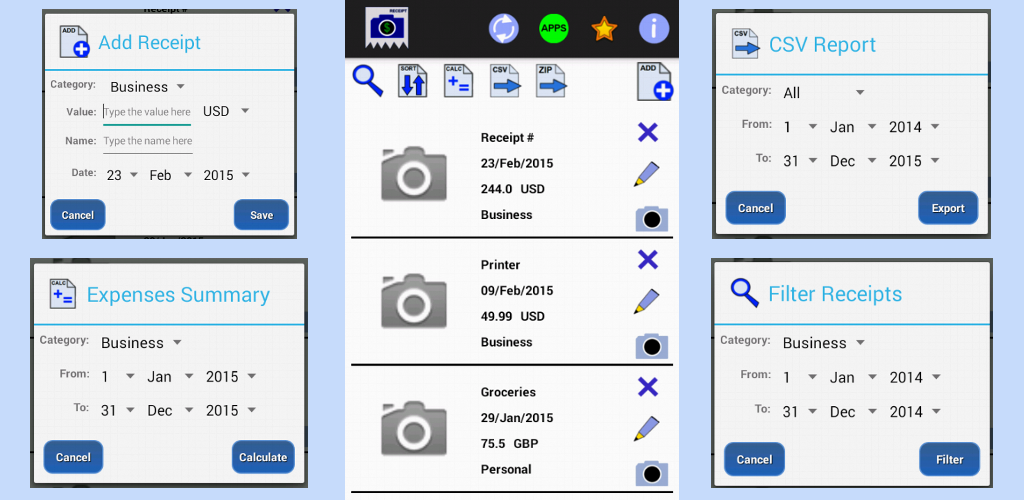Tap the CSV export icon in toolbar
This screenshot has width=1024, height=500.
click(505, 81)
